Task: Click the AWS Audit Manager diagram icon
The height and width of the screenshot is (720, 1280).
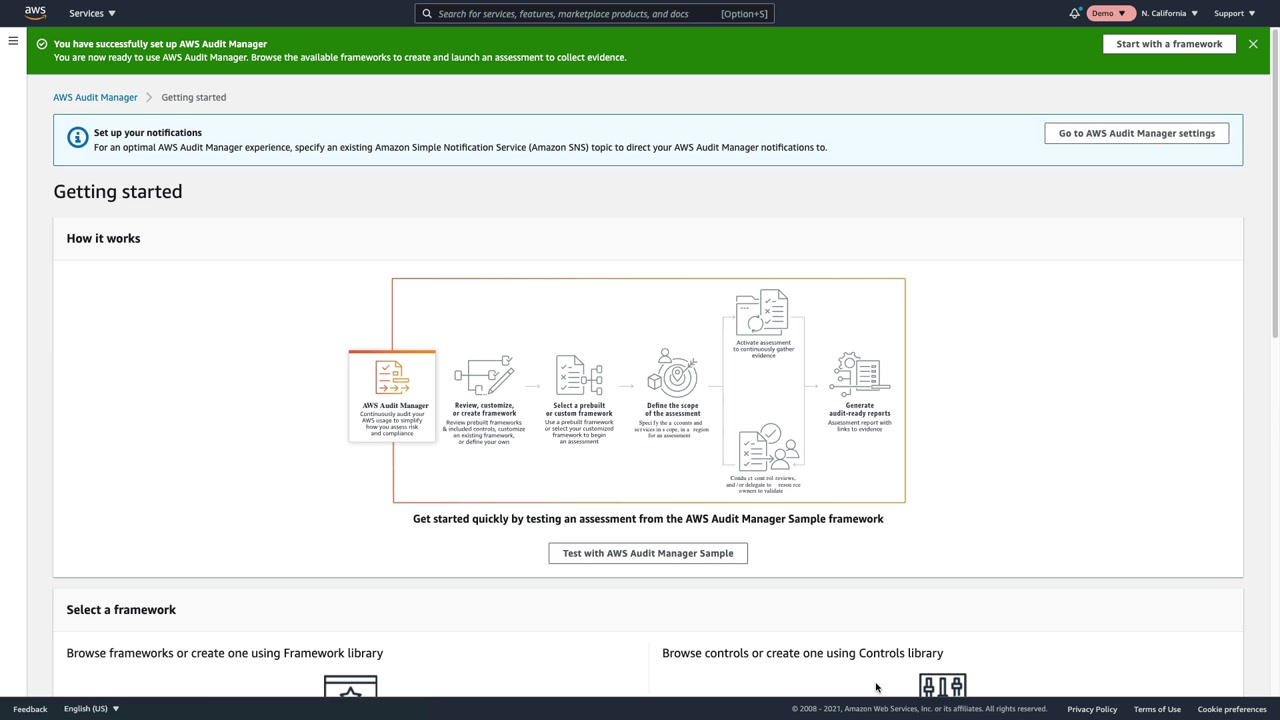Action: pyautogui.click(x=392, y=378)
